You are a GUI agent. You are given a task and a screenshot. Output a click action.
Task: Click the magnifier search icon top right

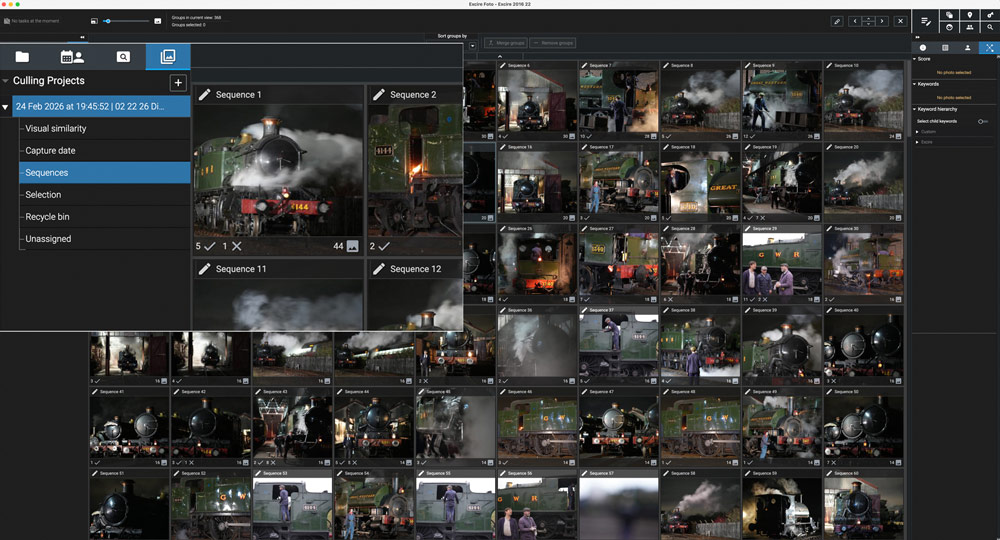pos(990,27)
